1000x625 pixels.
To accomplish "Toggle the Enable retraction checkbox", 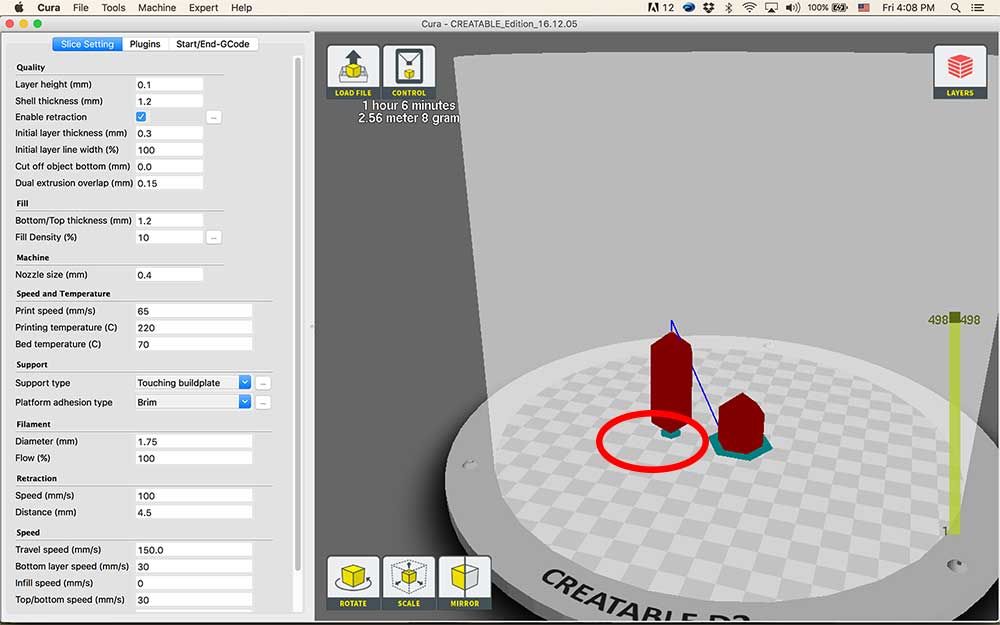I will [x=141, y=117].
